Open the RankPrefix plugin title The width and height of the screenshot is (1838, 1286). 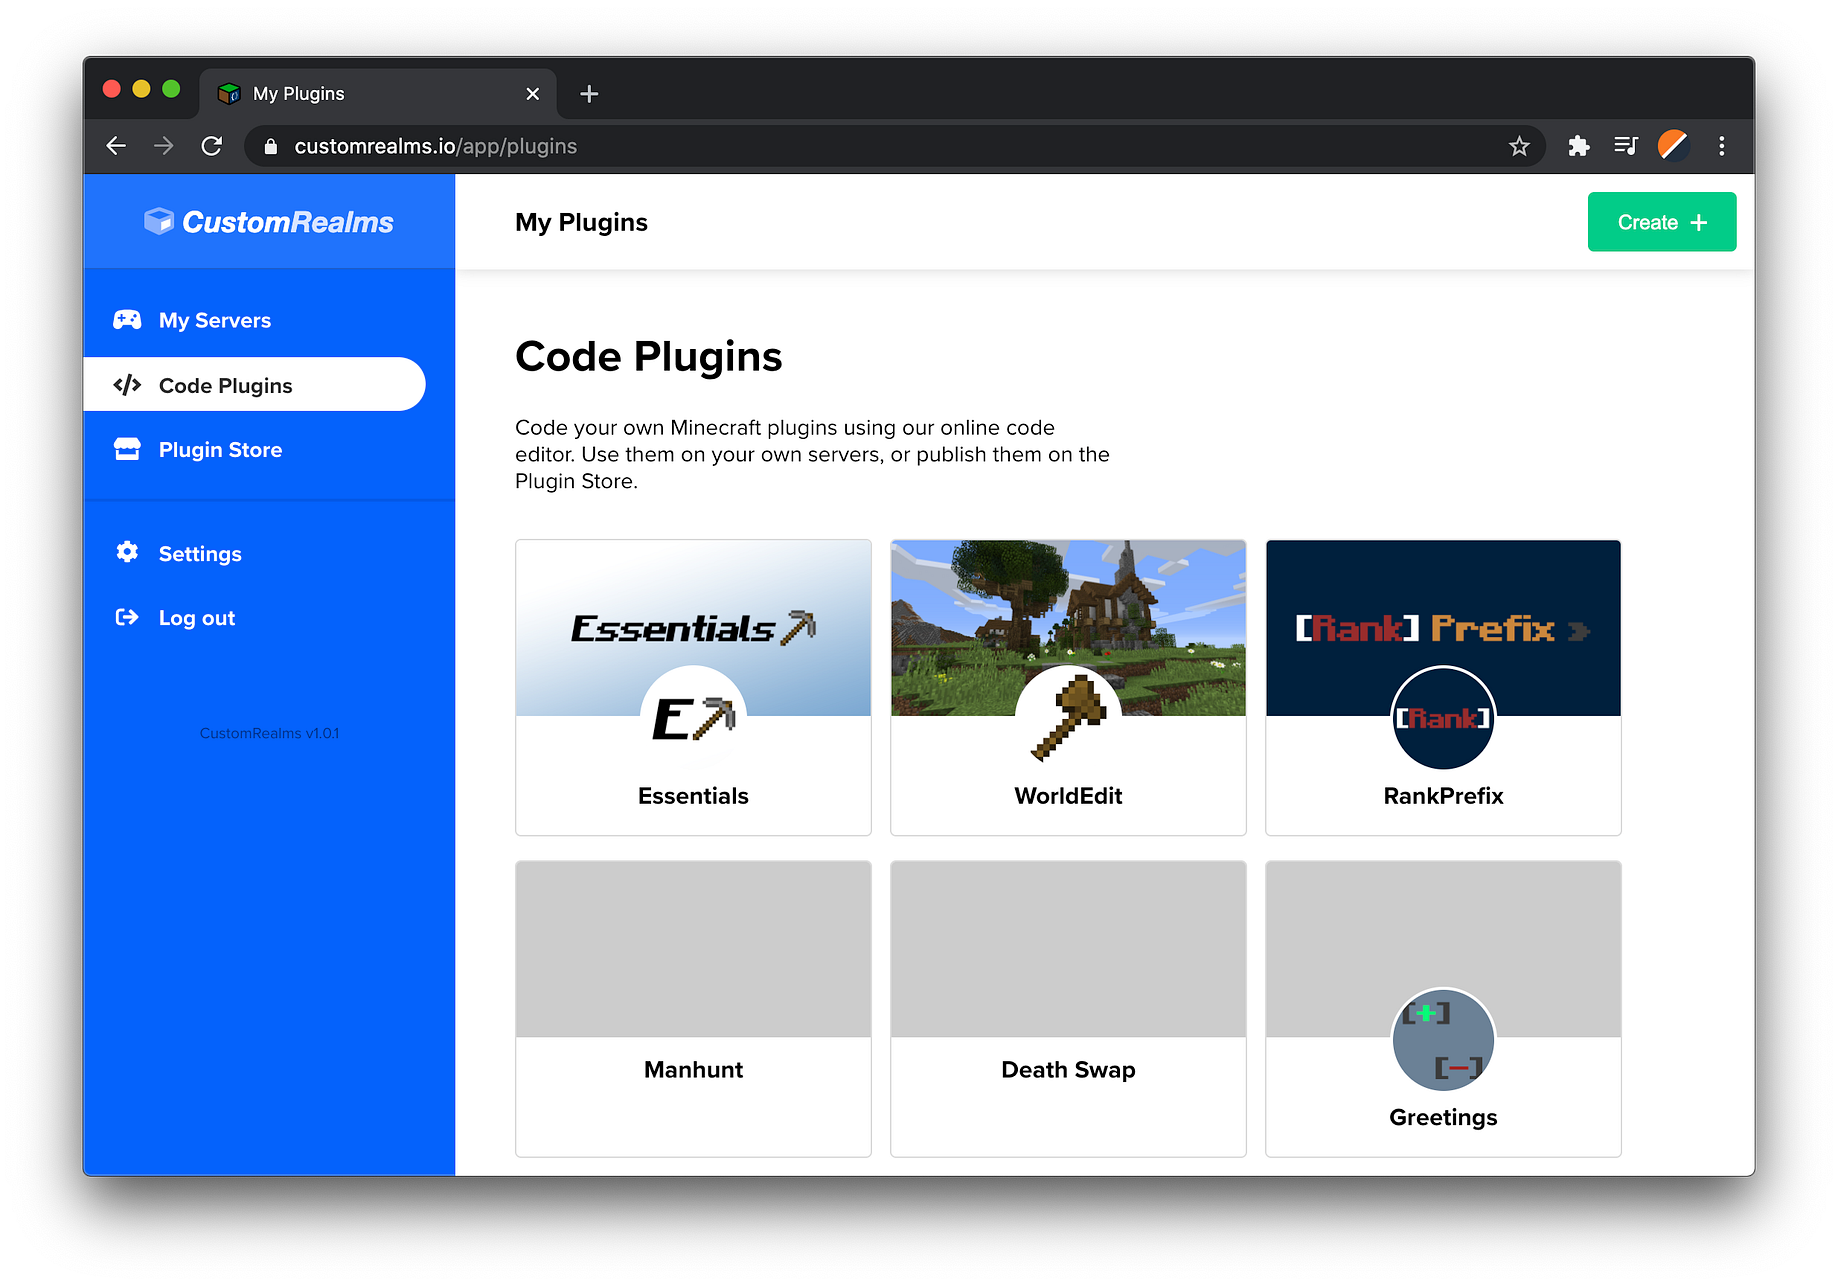[1443, 796]
